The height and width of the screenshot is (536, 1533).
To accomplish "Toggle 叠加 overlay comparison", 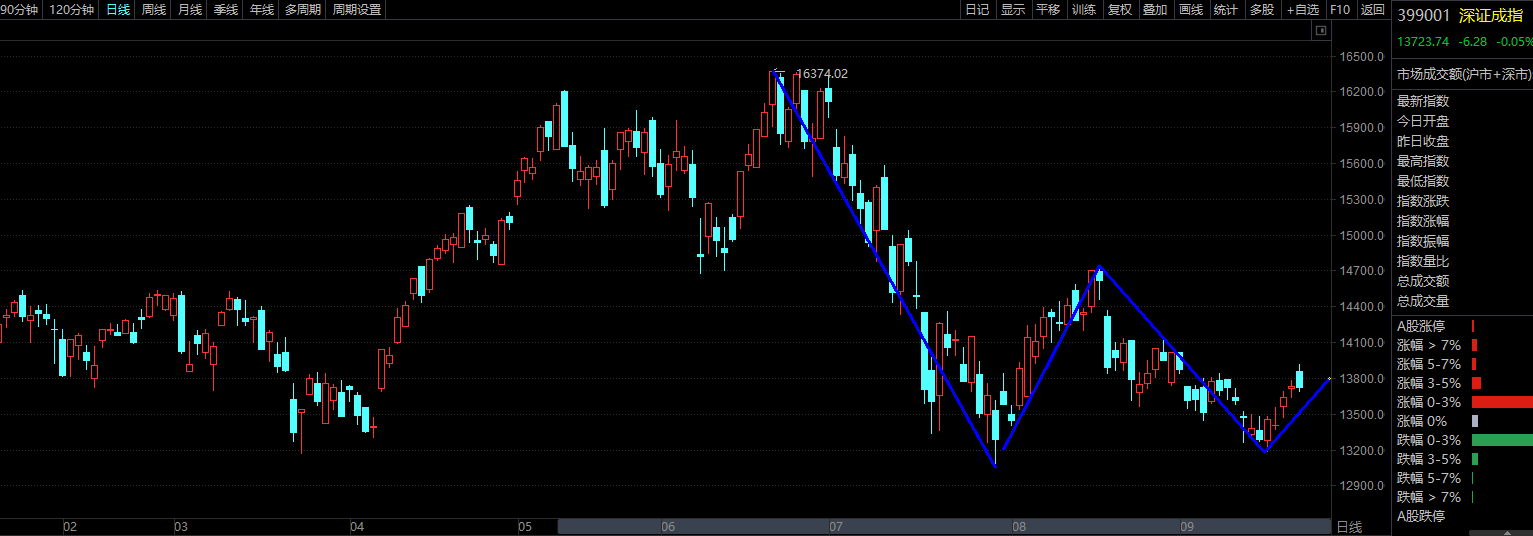I will (x=1154, y=10).
